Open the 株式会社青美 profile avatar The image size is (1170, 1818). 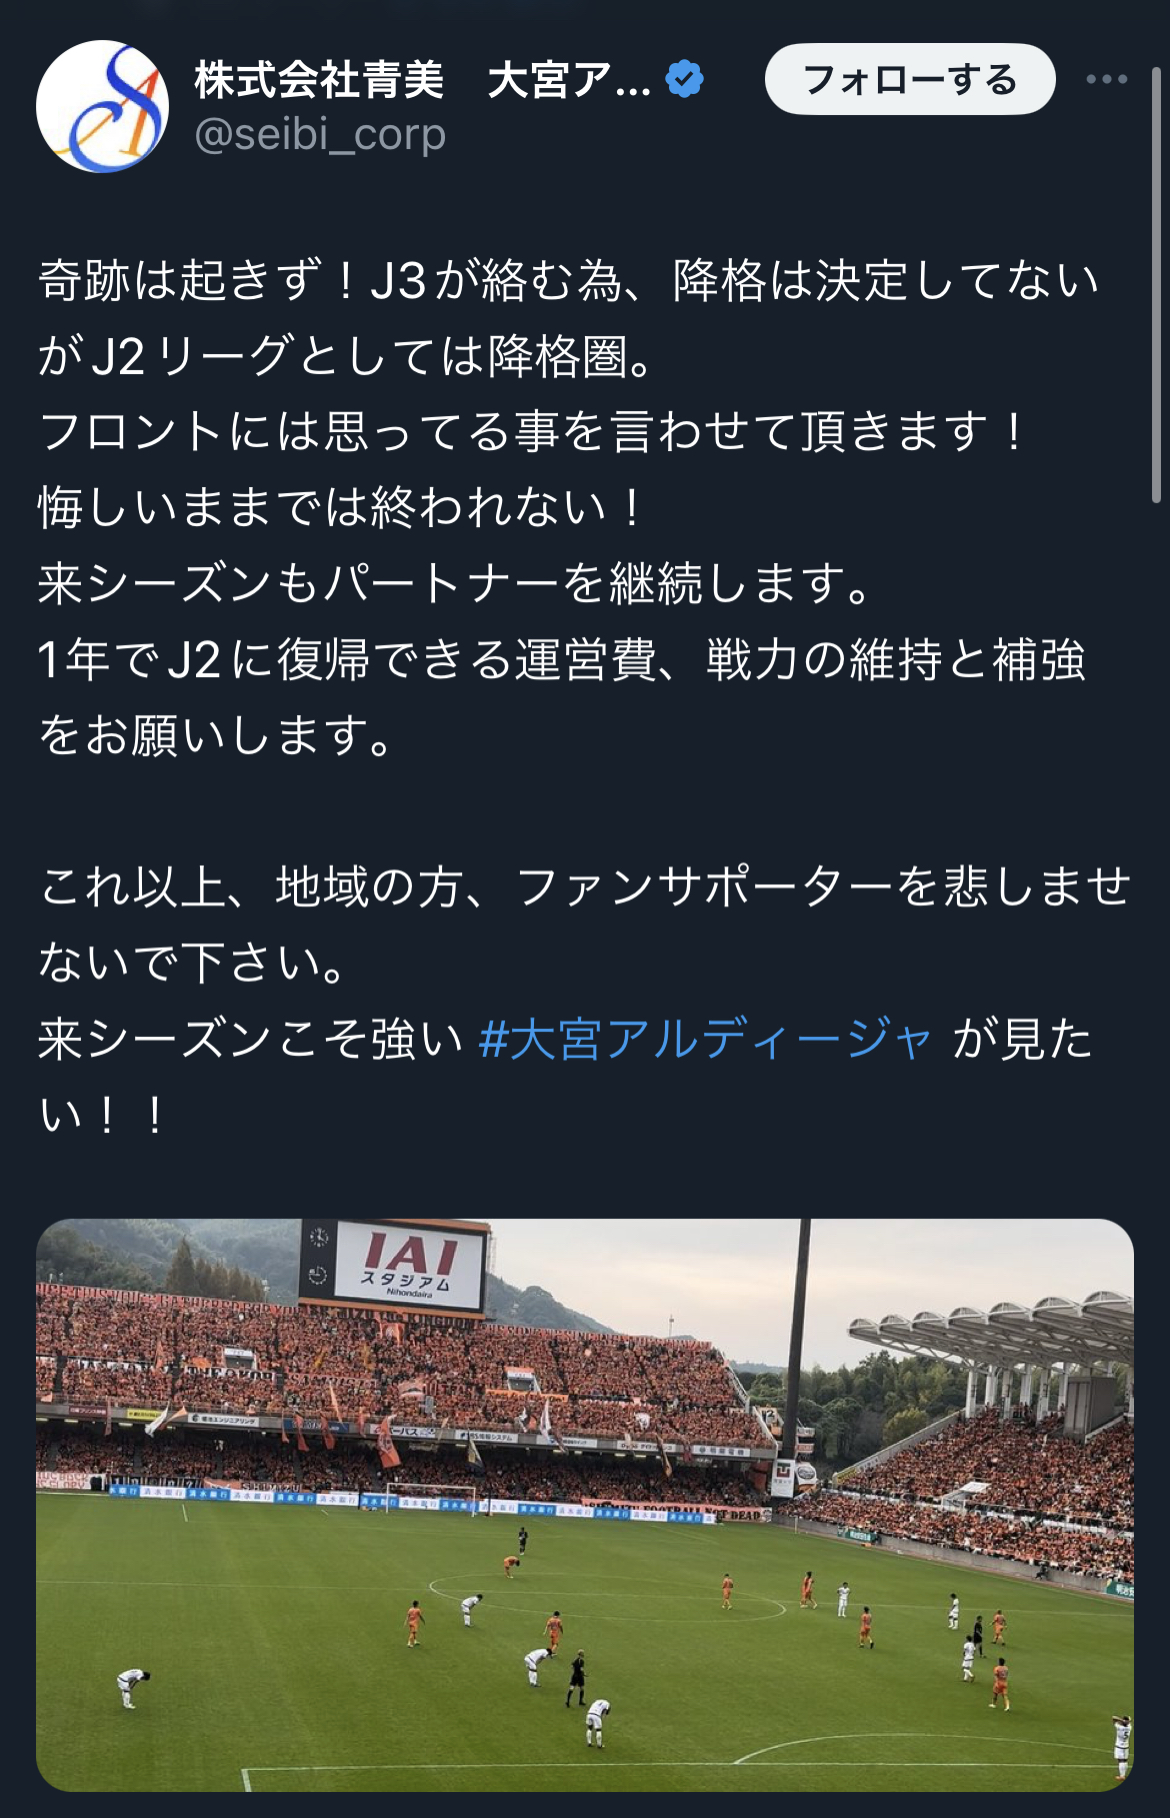pos(102,106)
